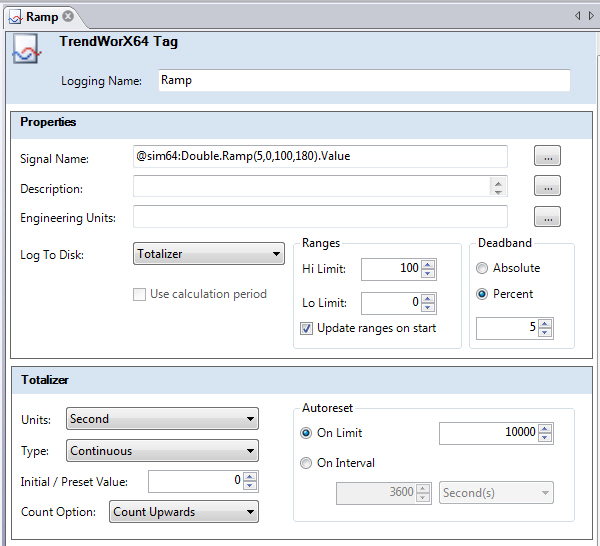Increment Hi Limit with up arrow
Image resolution: width=600 pixels, height=546 pixels.
click(x=428, y=264)
